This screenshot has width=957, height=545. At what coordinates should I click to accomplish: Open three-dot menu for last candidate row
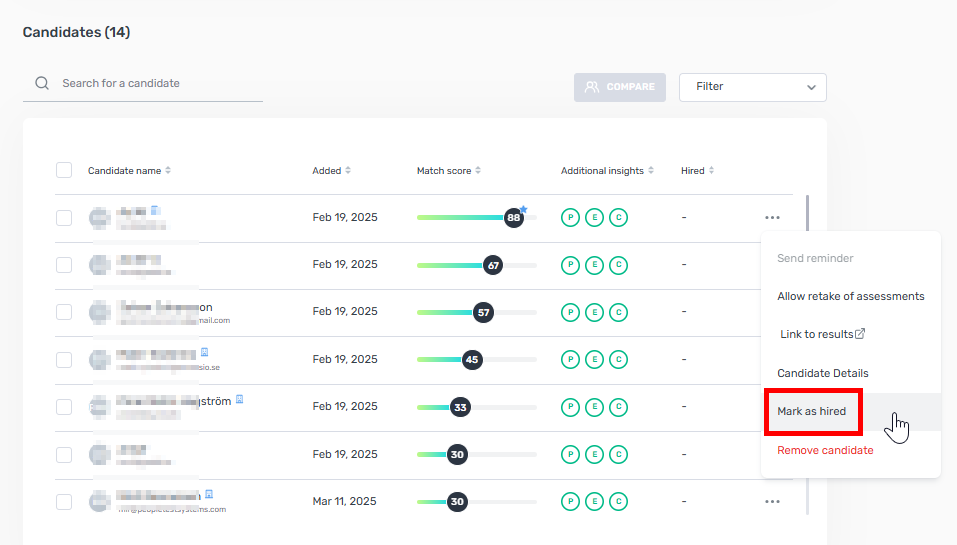coord(771,501)
